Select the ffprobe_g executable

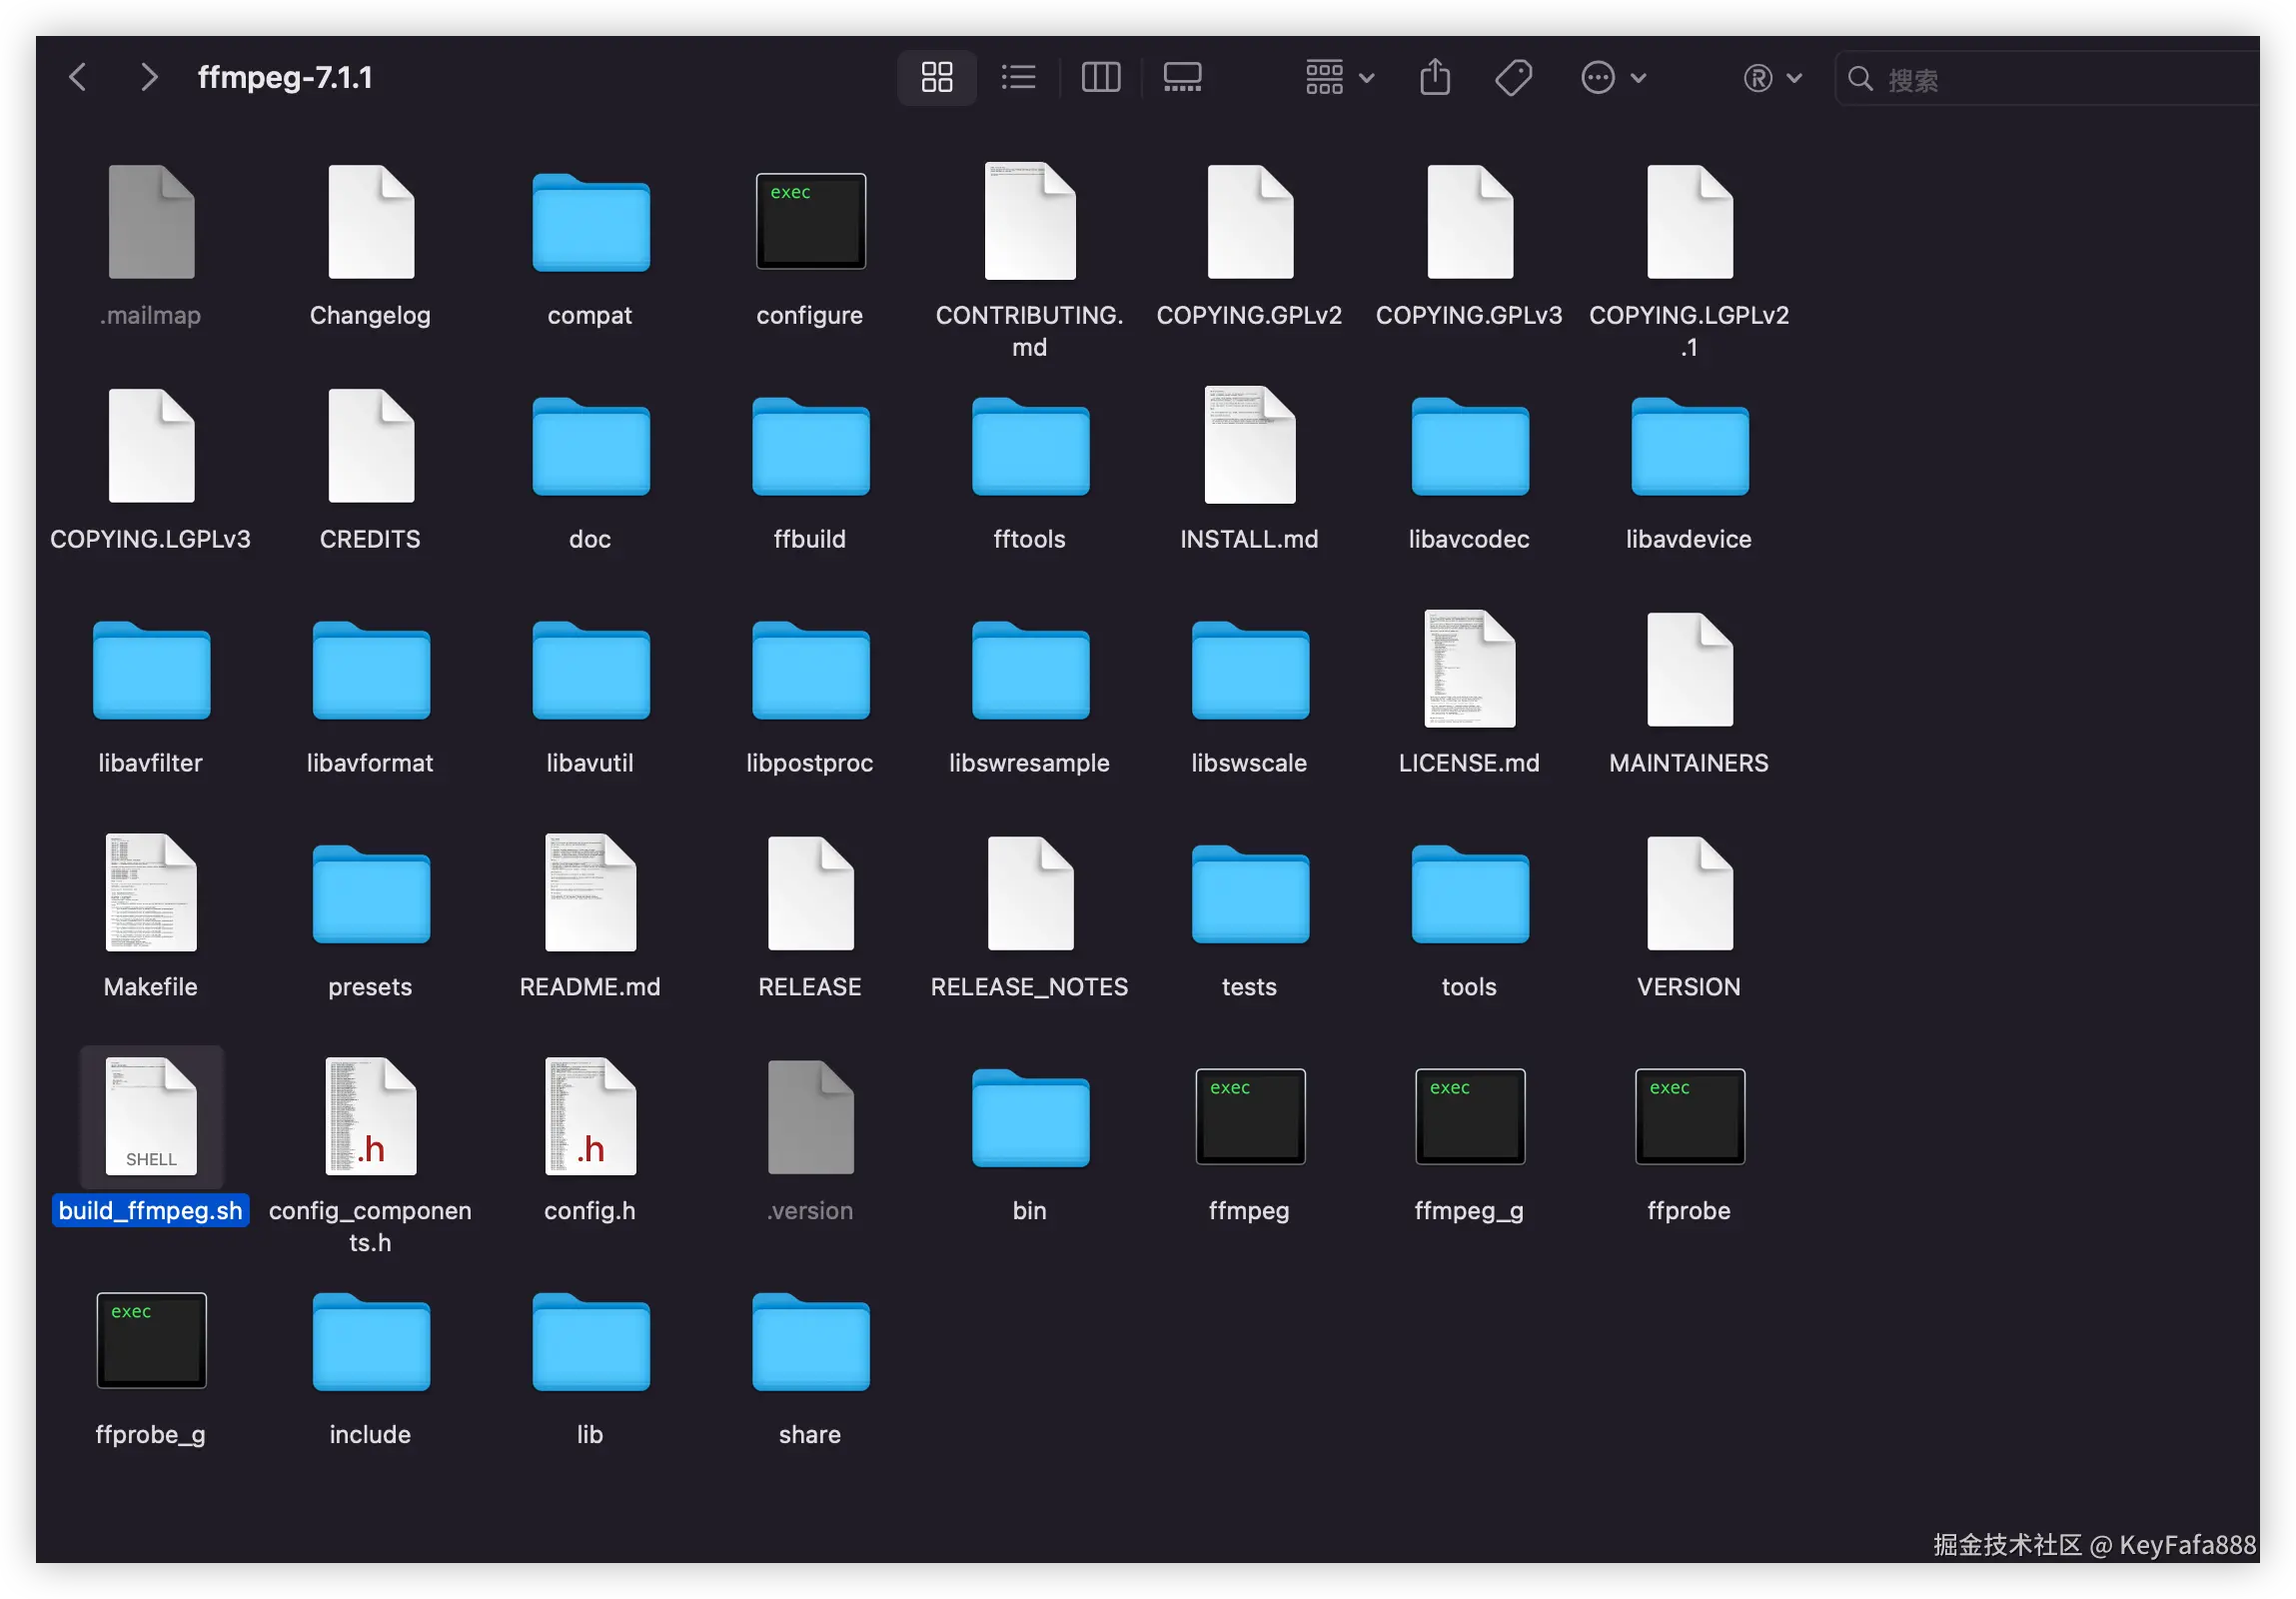[x=151, y=1340]
